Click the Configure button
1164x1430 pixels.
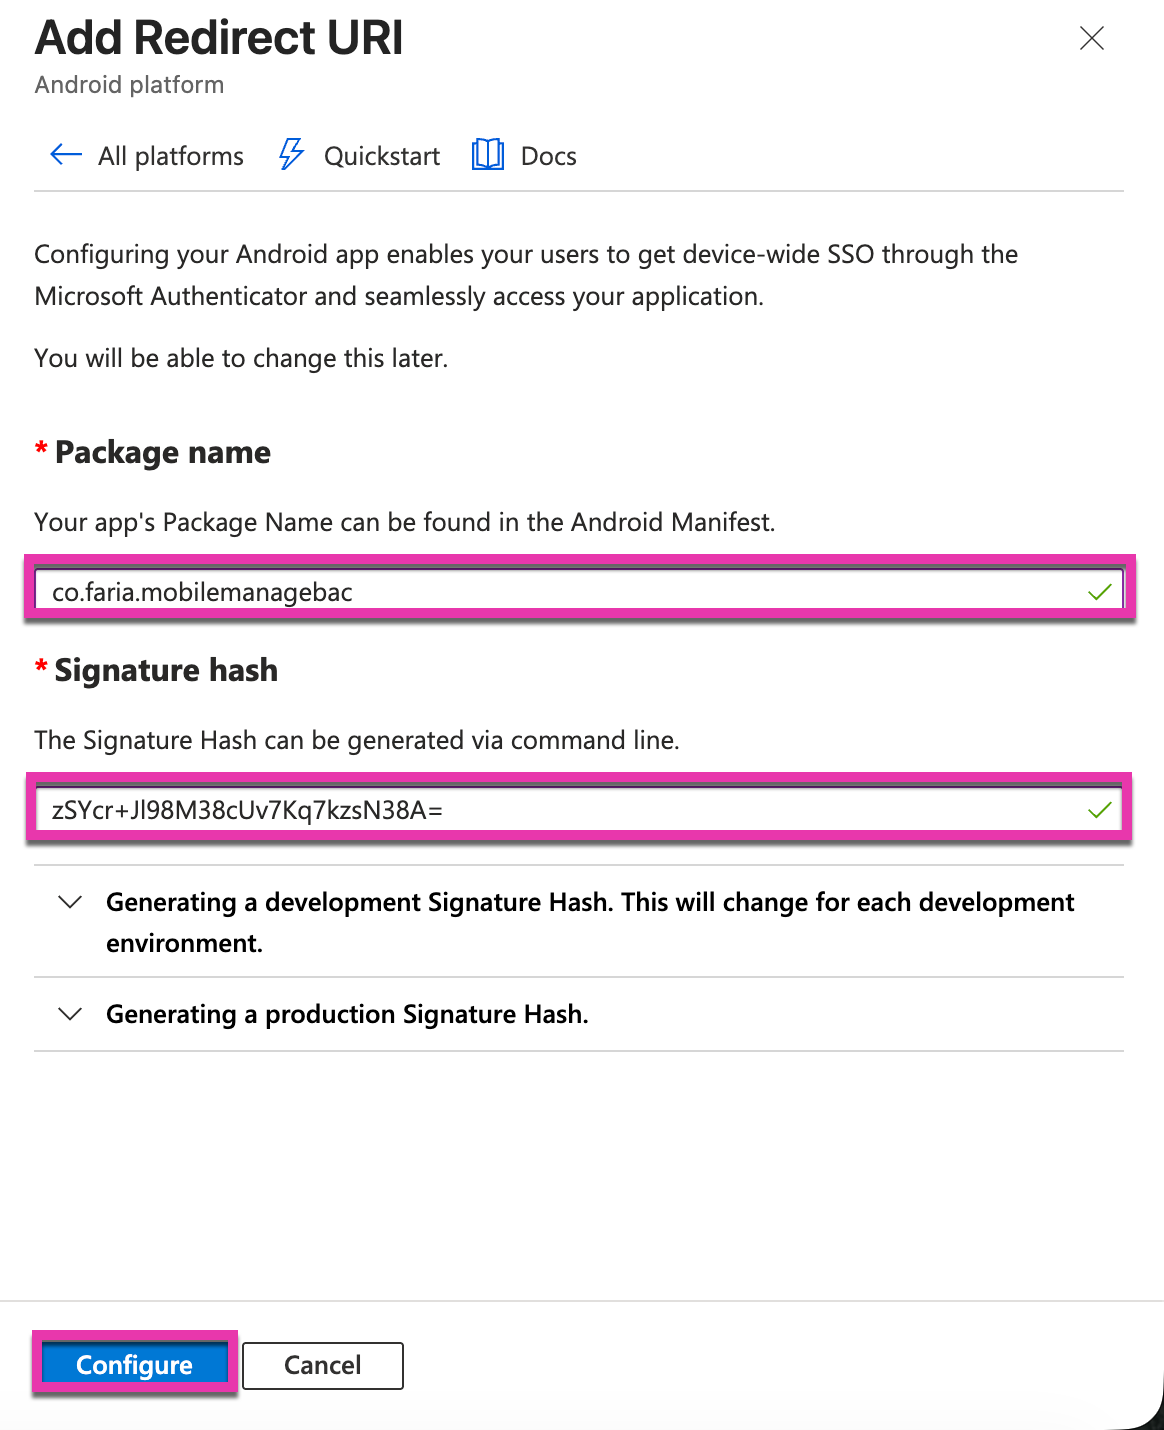[x=134, y=1365]
